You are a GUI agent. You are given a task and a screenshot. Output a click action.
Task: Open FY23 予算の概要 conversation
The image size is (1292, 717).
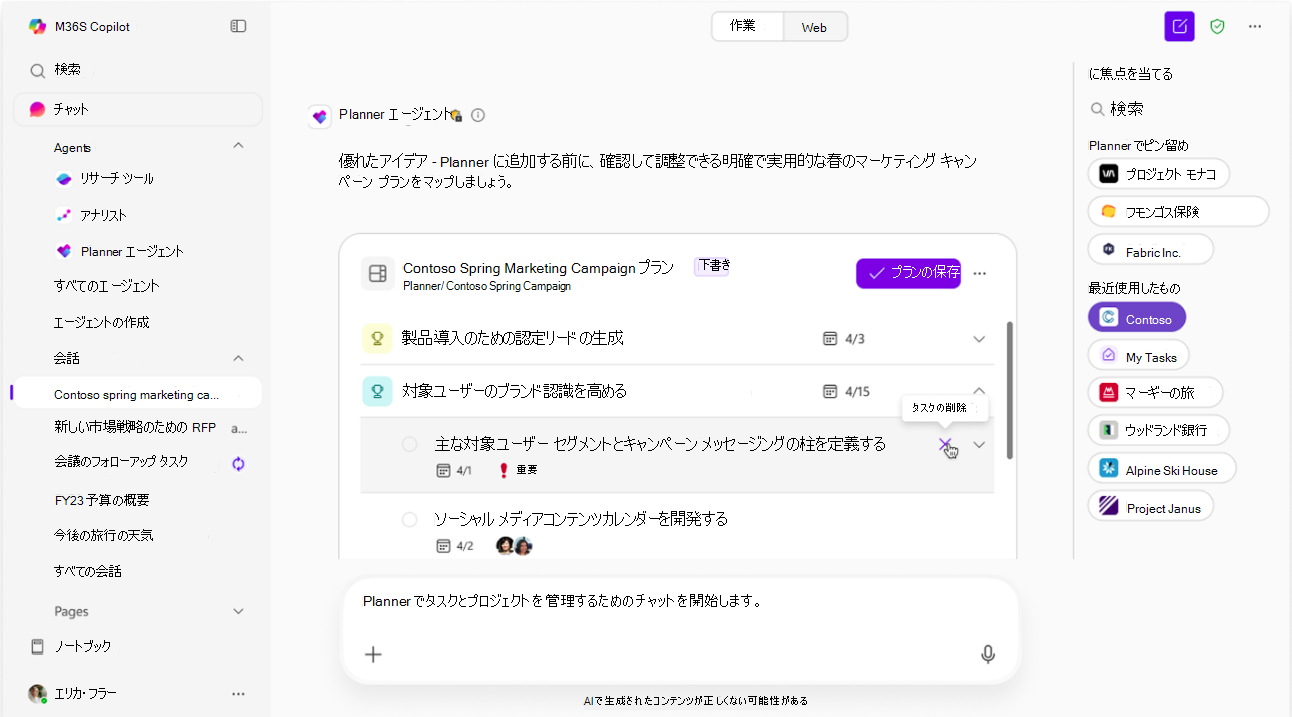pyautogui.click(x=102, y=500)
